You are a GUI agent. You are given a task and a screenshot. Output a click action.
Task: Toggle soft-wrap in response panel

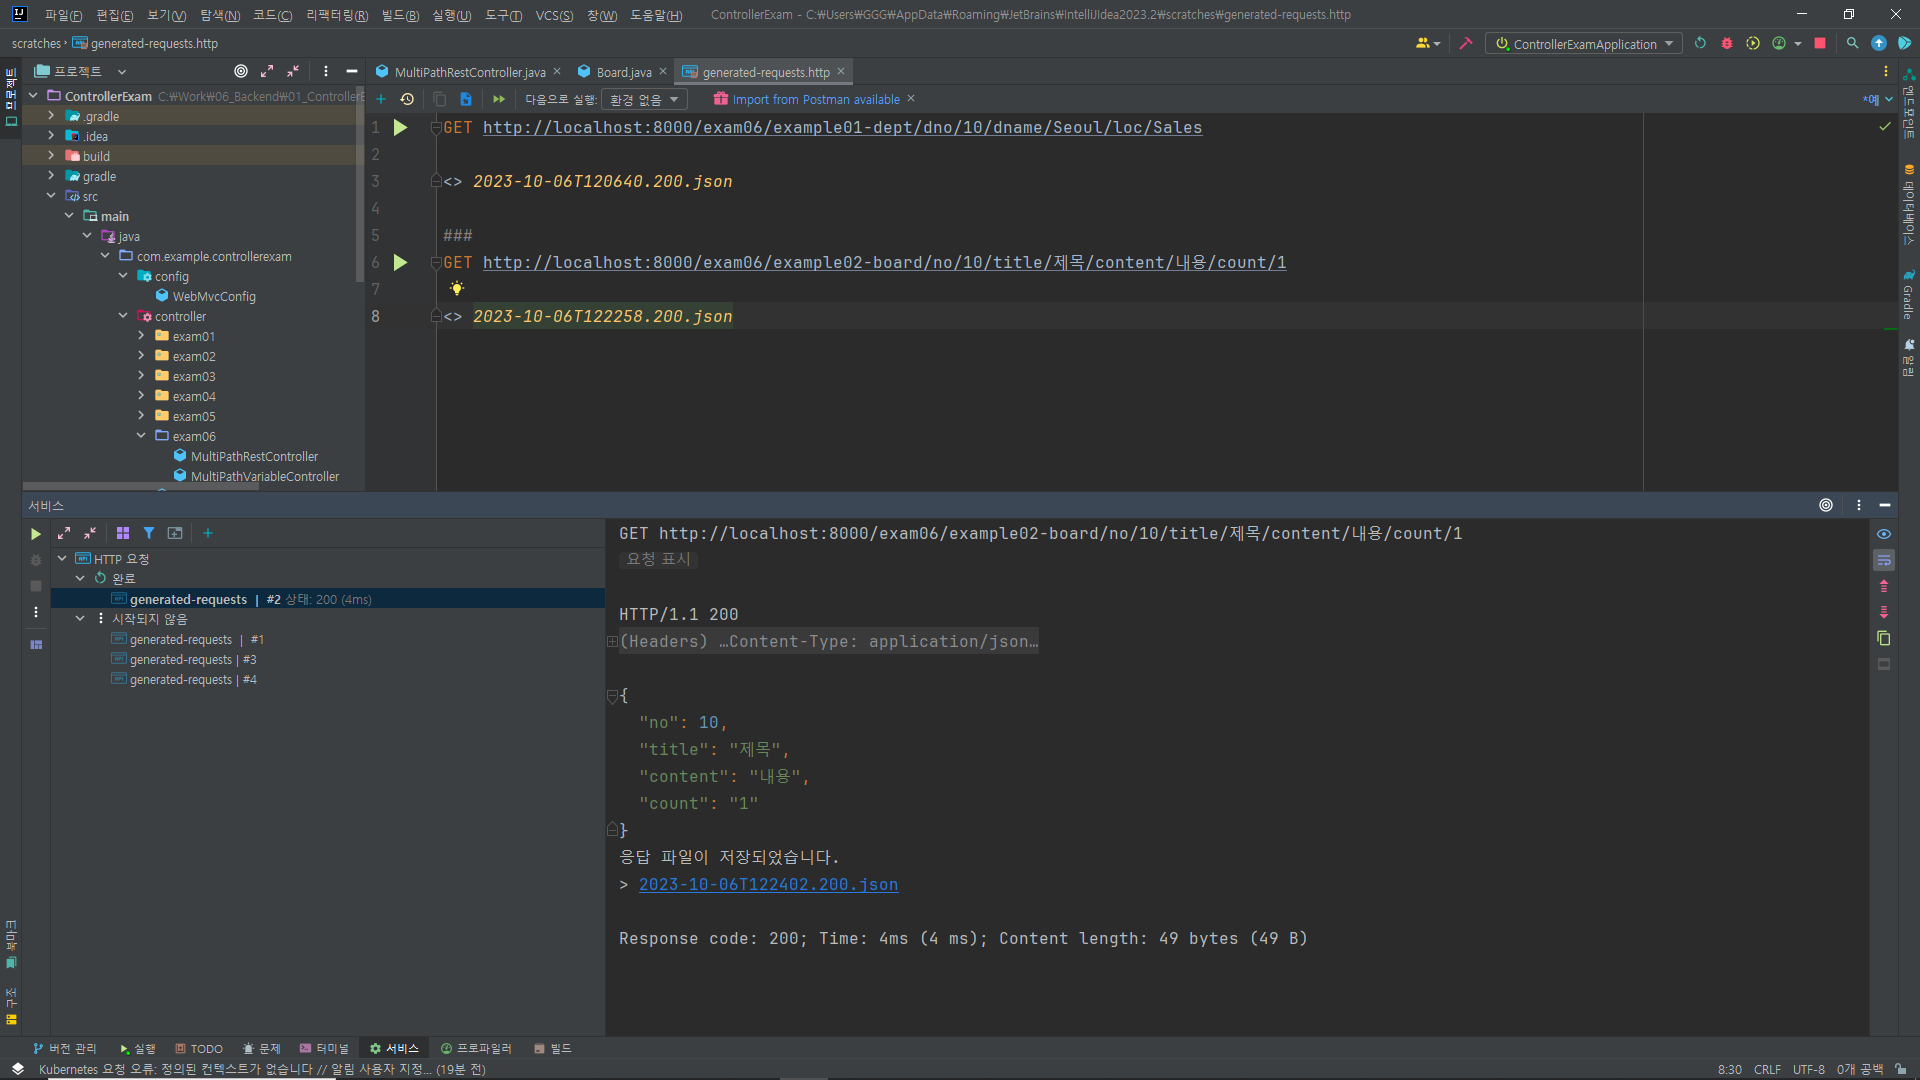pos(1884,561)
